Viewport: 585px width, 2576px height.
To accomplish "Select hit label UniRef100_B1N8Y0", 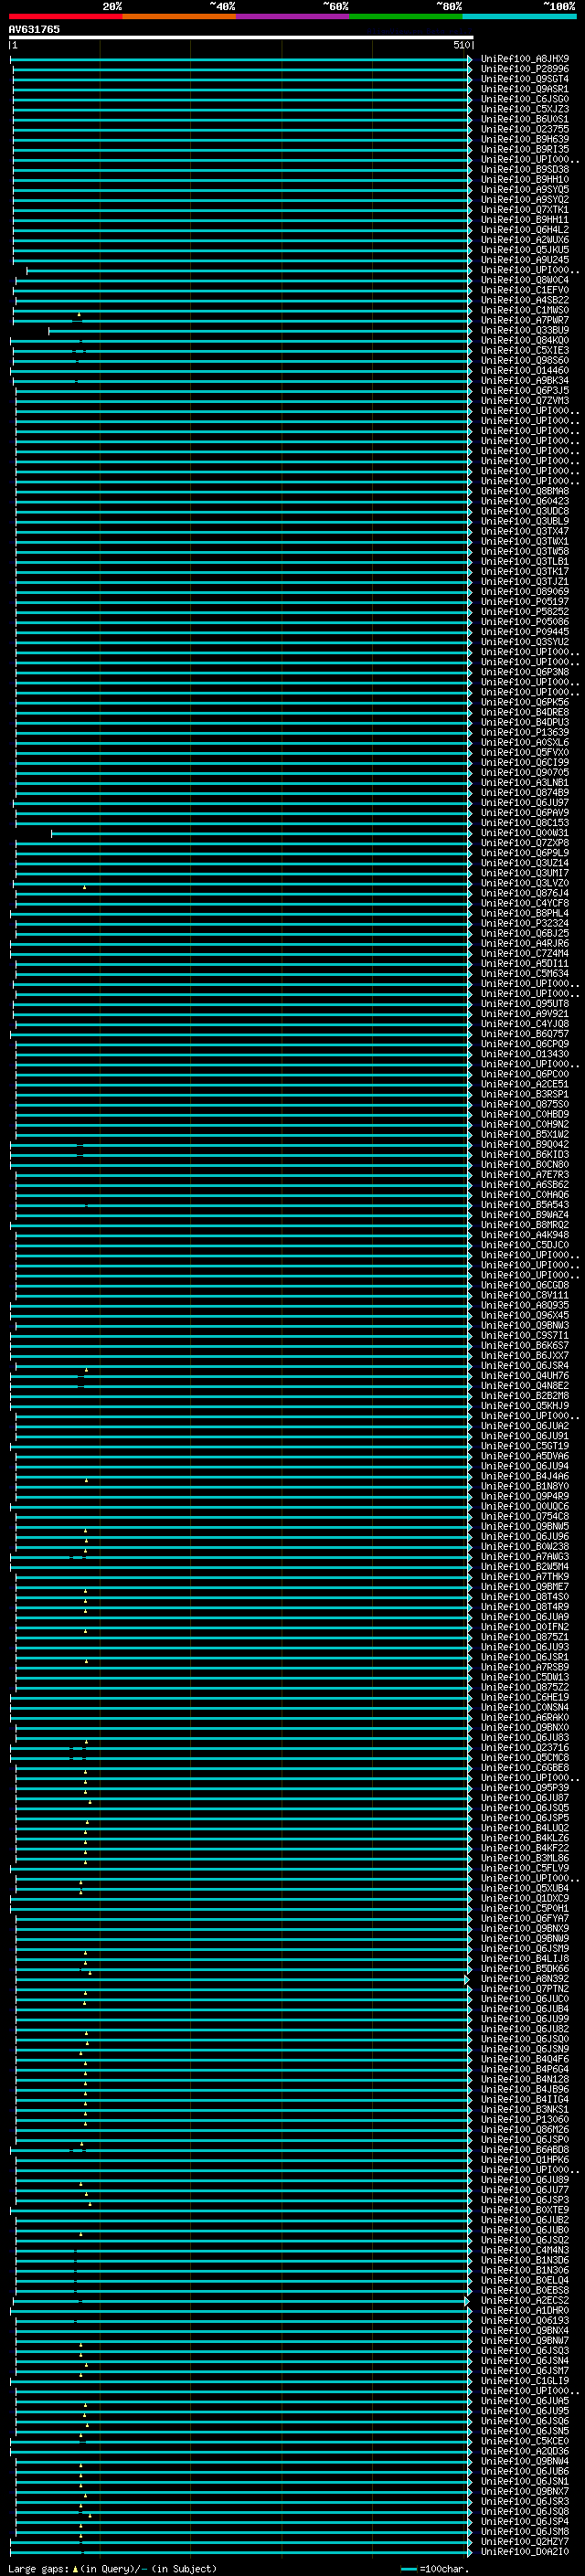I will click(x=525, y=1486).
